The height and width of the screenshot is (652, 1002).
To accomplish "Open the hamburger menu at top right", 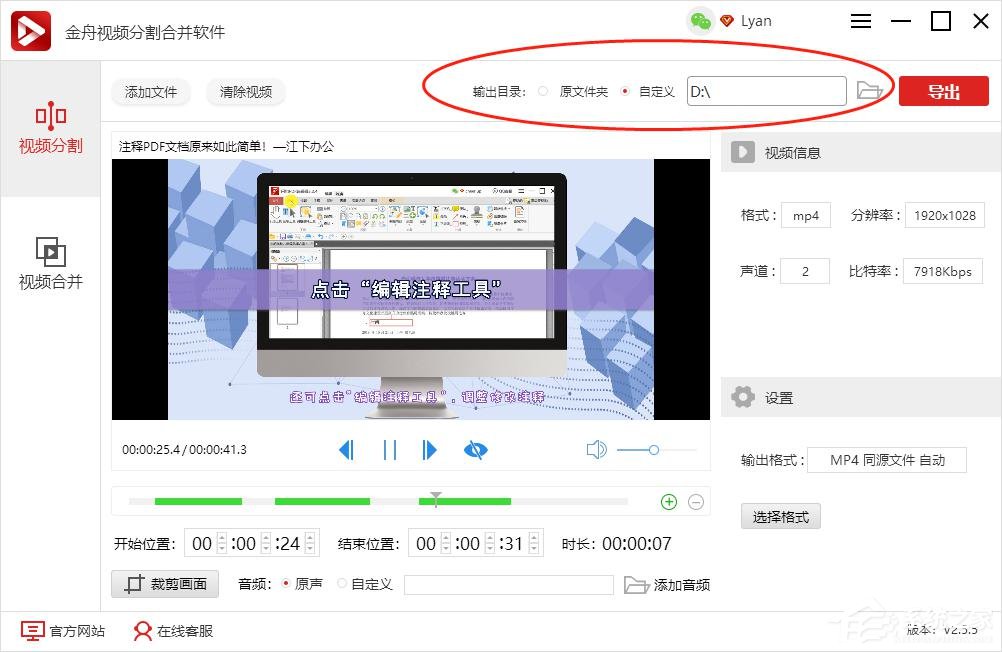I will pyautogui.click(x=860, y=20).
